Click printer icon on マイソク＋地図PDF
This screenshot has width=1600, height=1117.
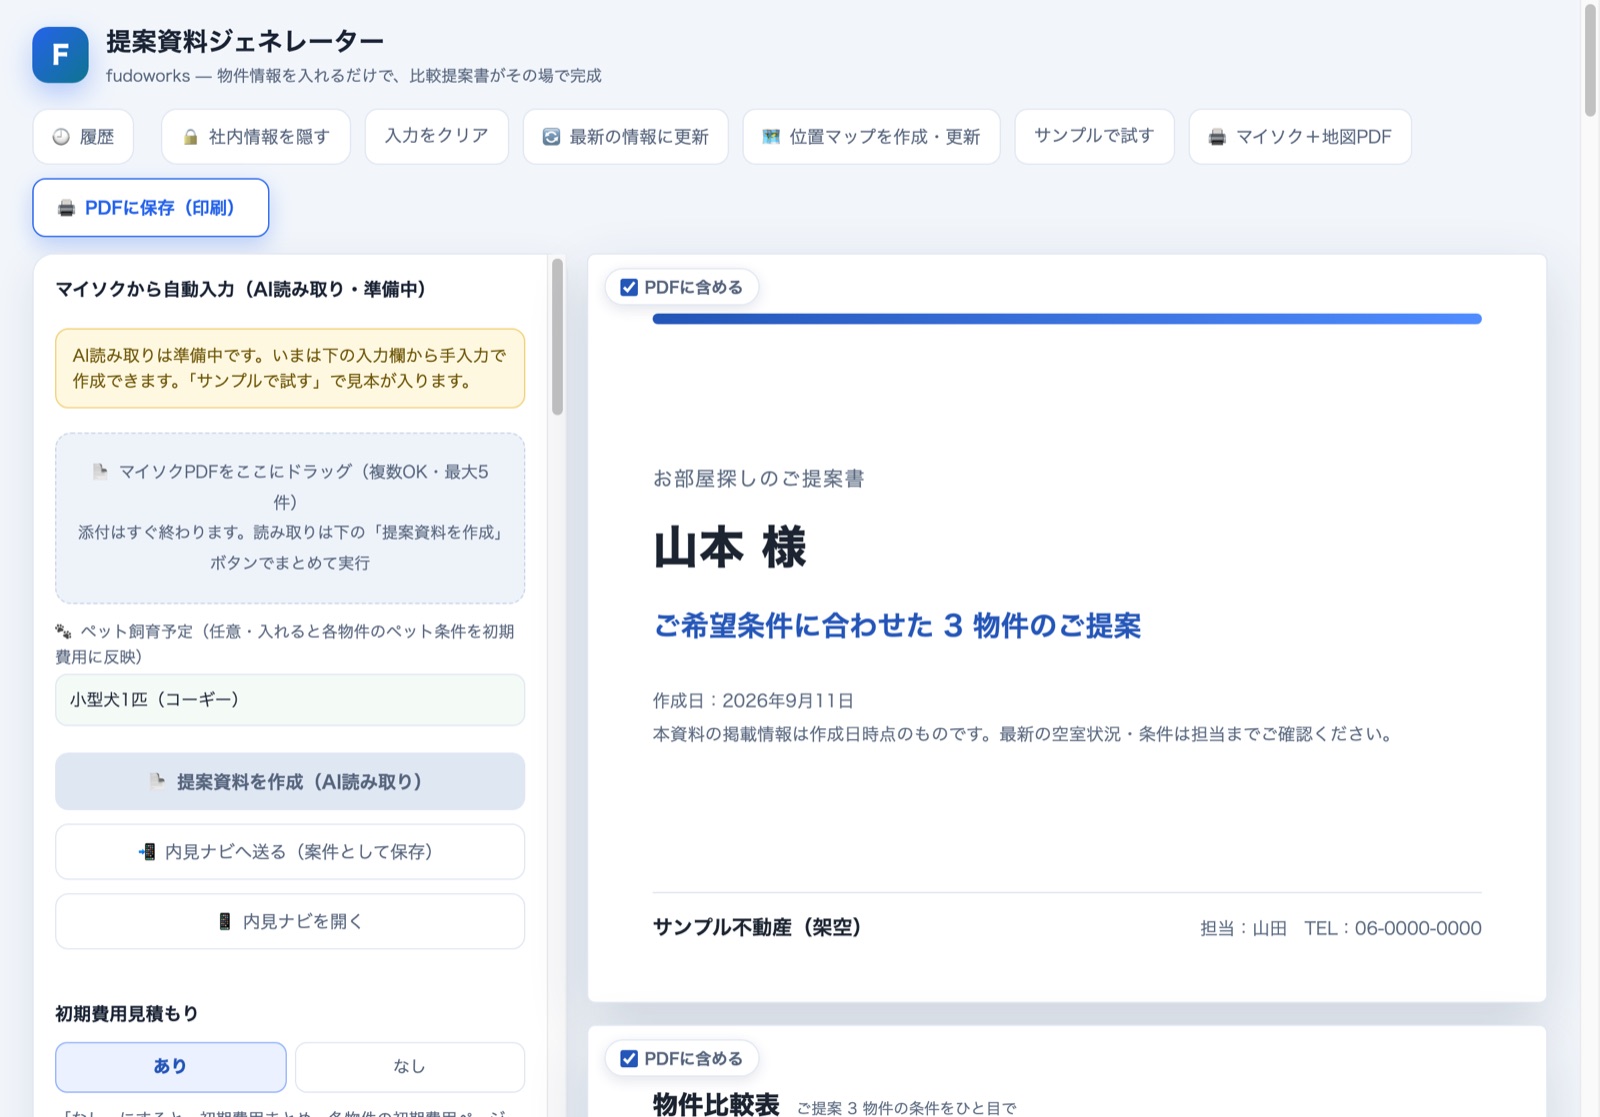[1217, 137]
